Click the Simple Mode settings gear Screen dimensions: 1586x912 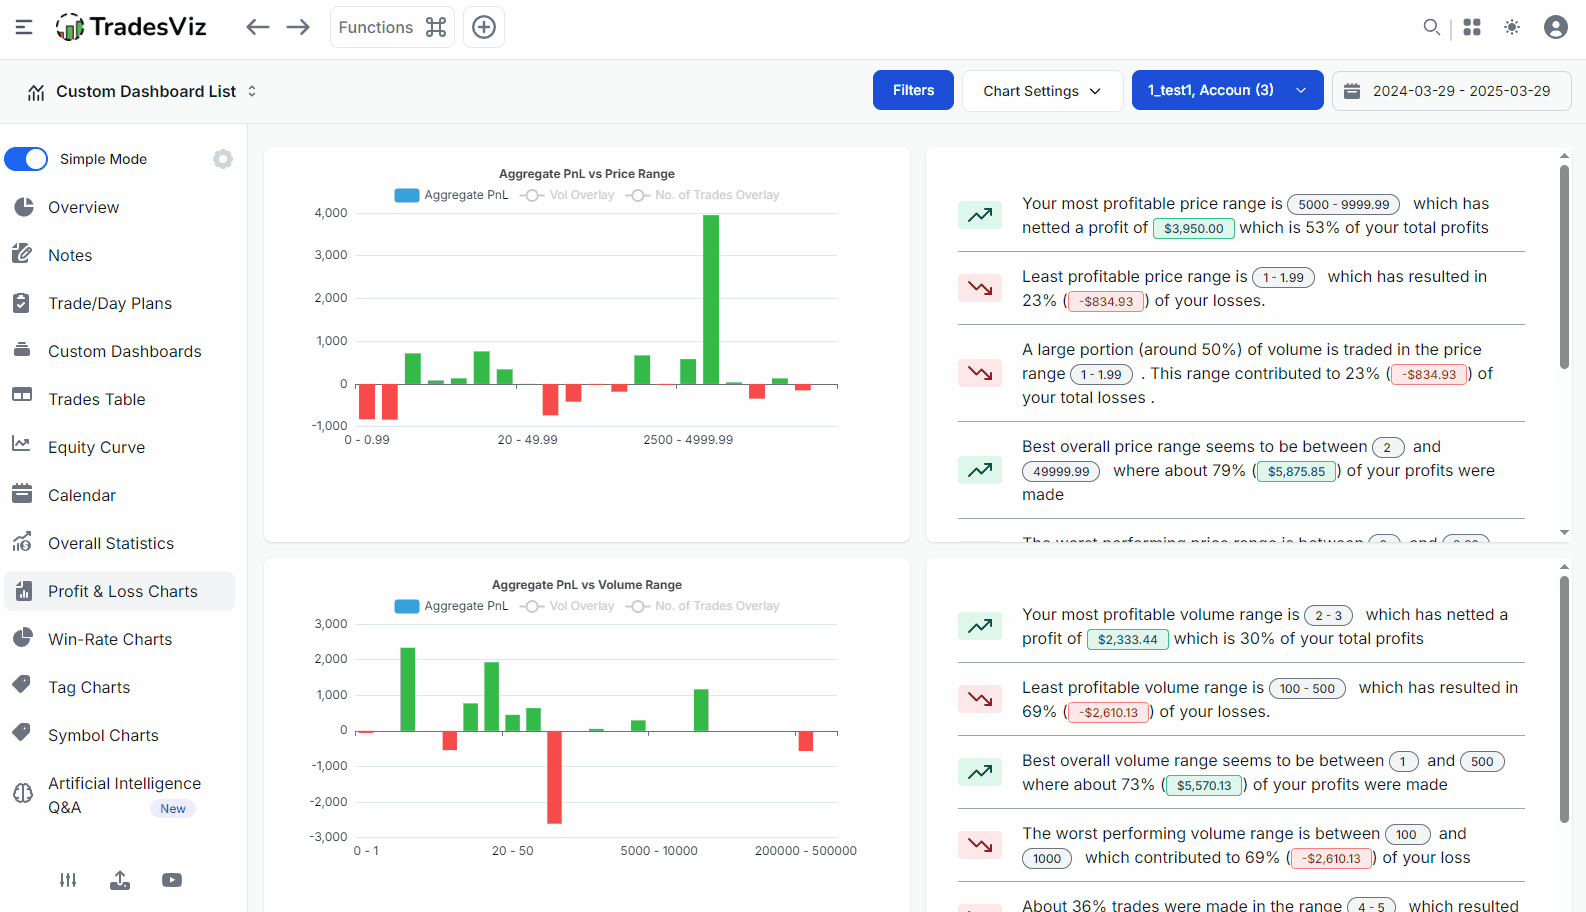click(x=223, y=159)
